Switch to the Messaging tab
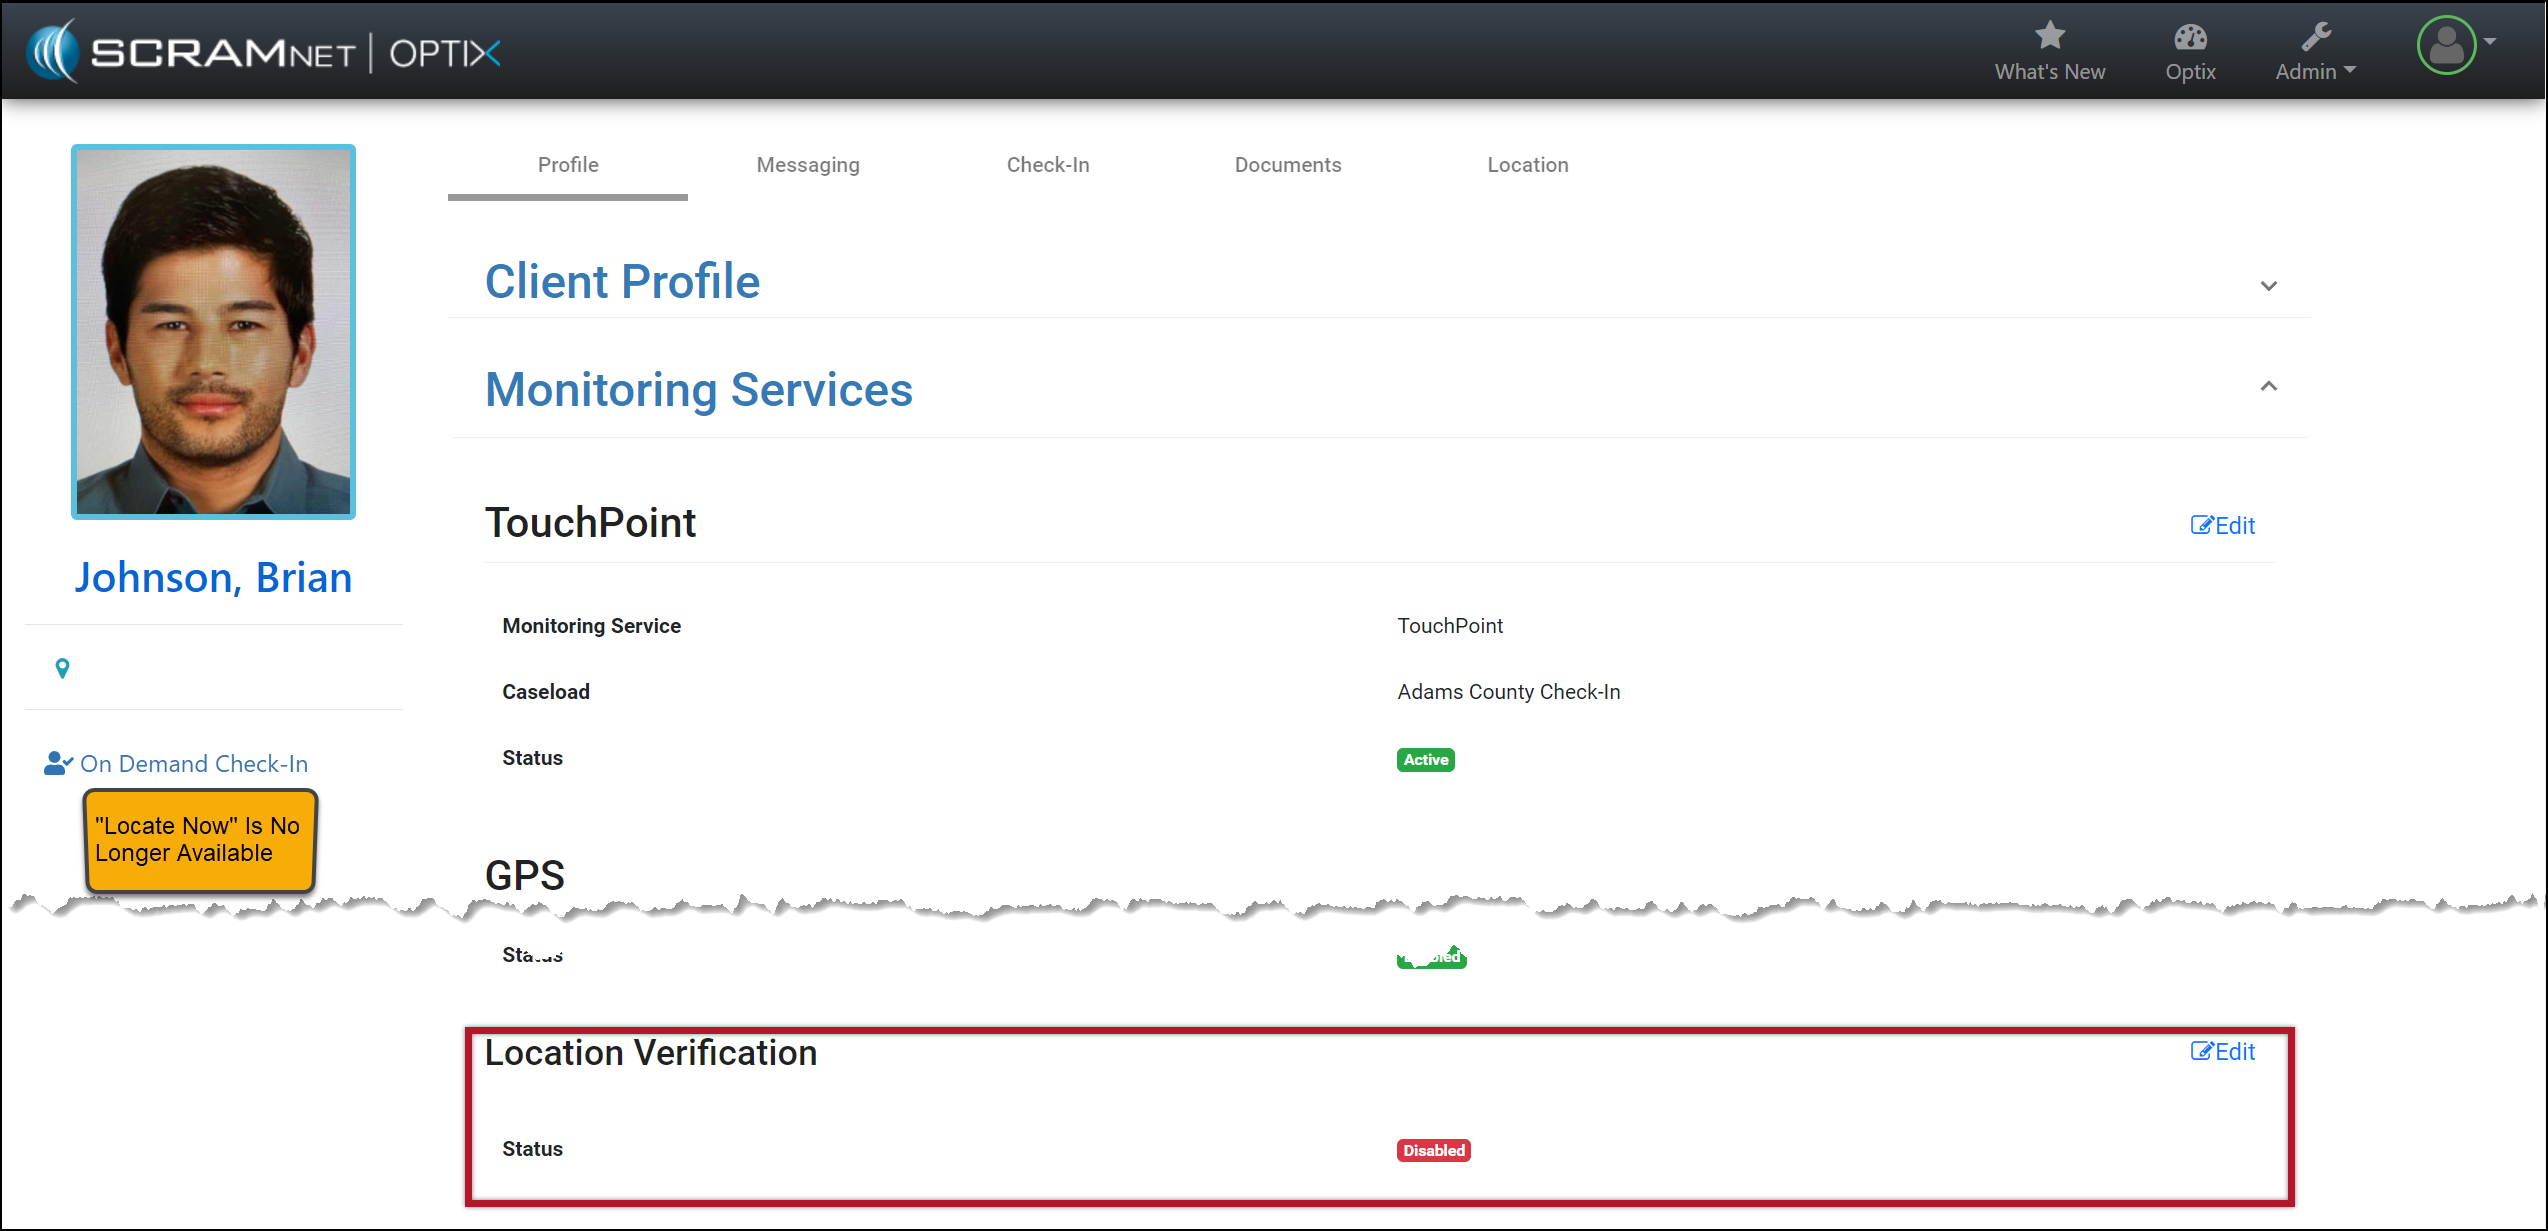2548x1231 pixels. pyautogui.click(x=807, y=165)
